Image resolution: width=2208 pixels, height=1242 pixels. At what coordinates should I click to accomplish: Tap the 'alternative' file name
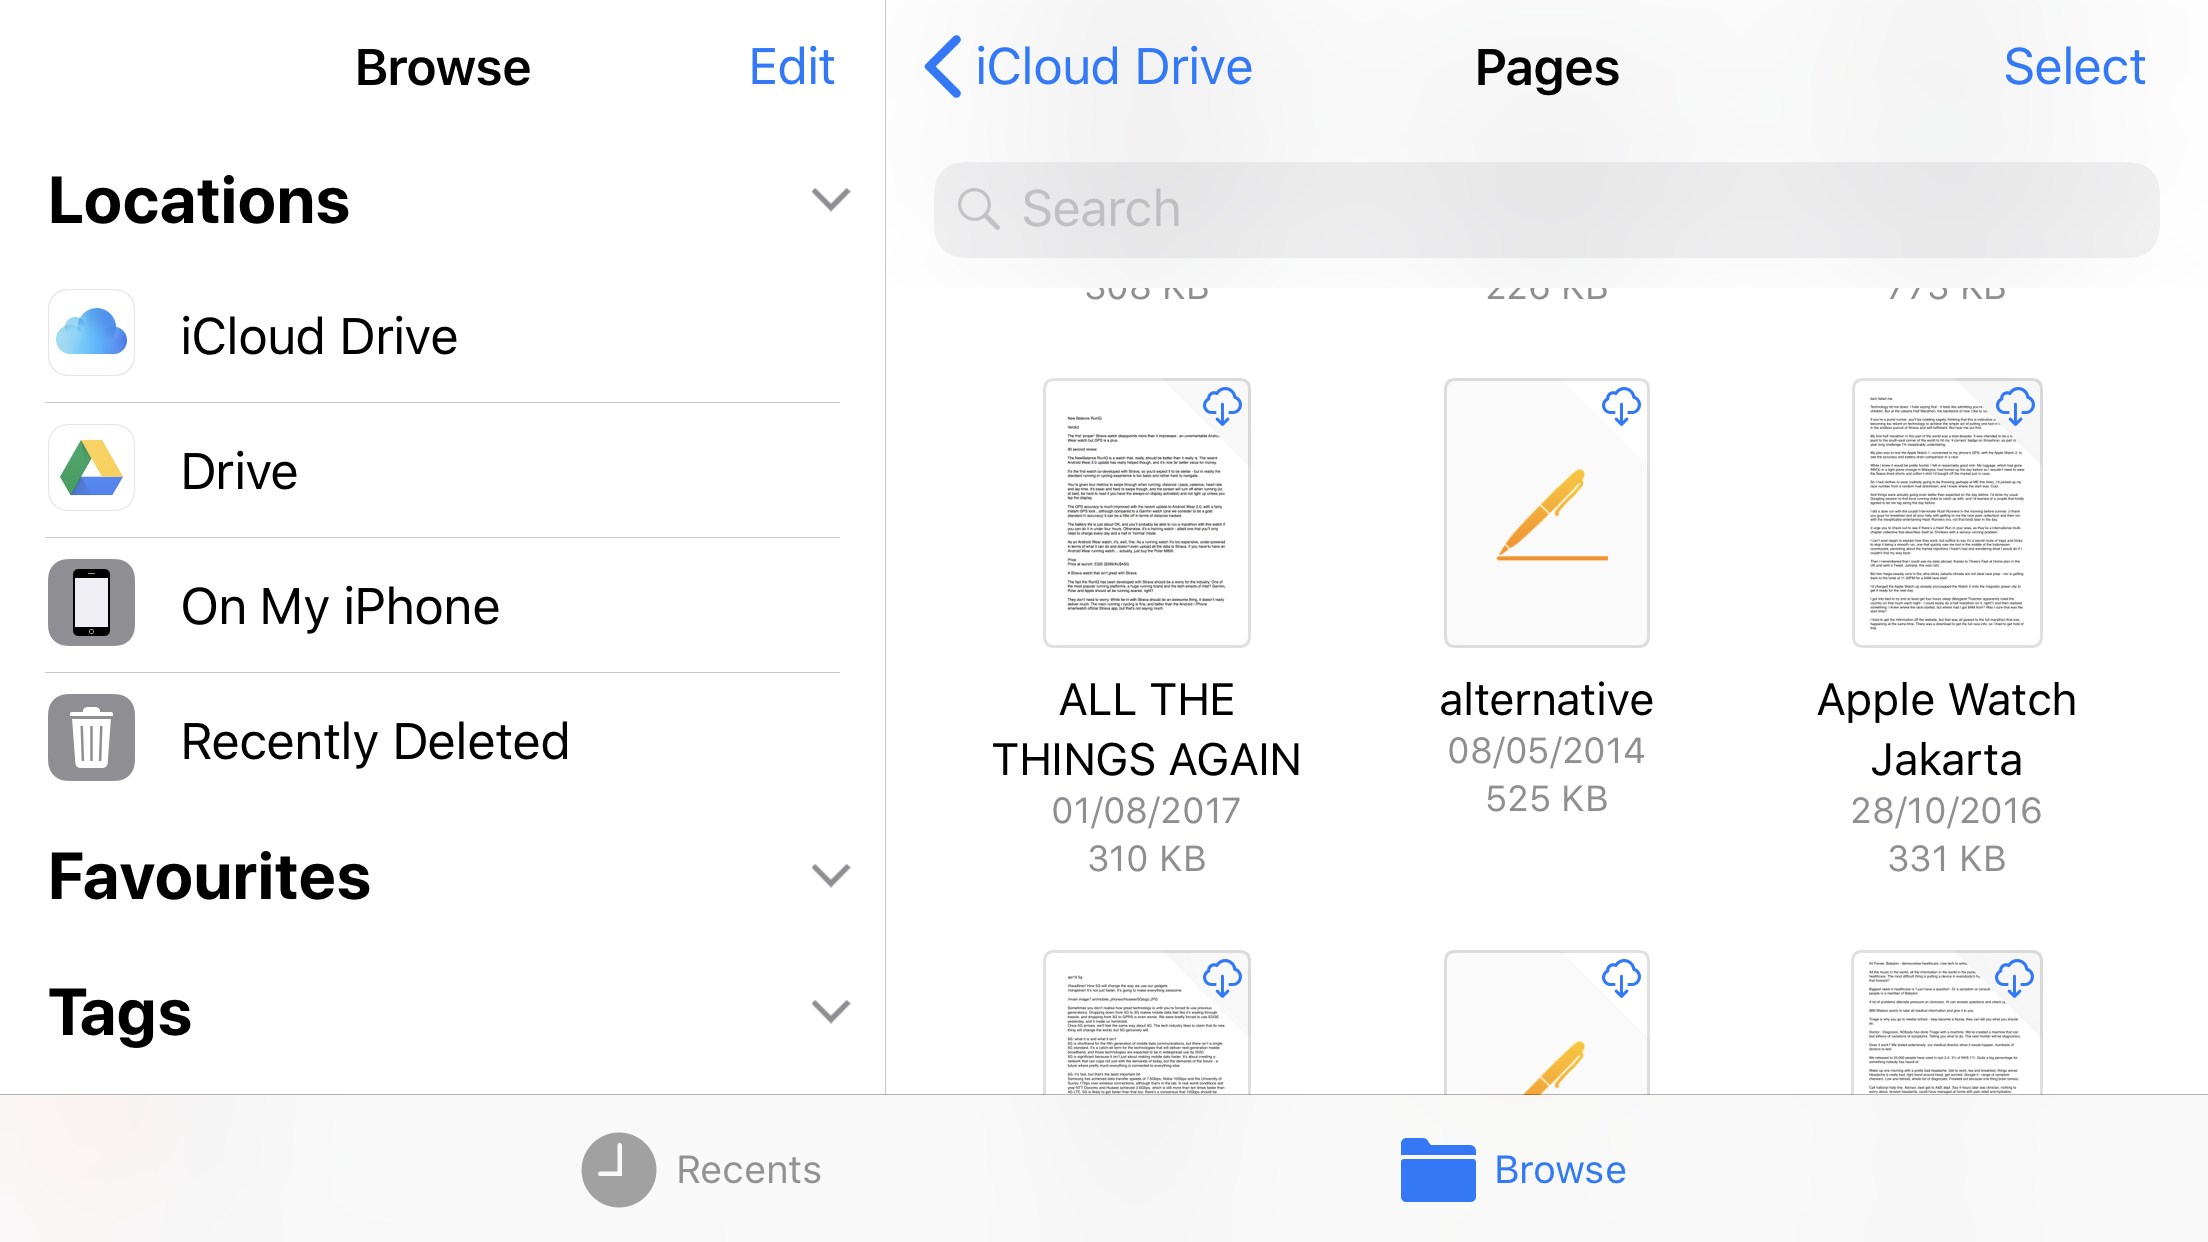pyautogui.click(x=1546, y=699)
